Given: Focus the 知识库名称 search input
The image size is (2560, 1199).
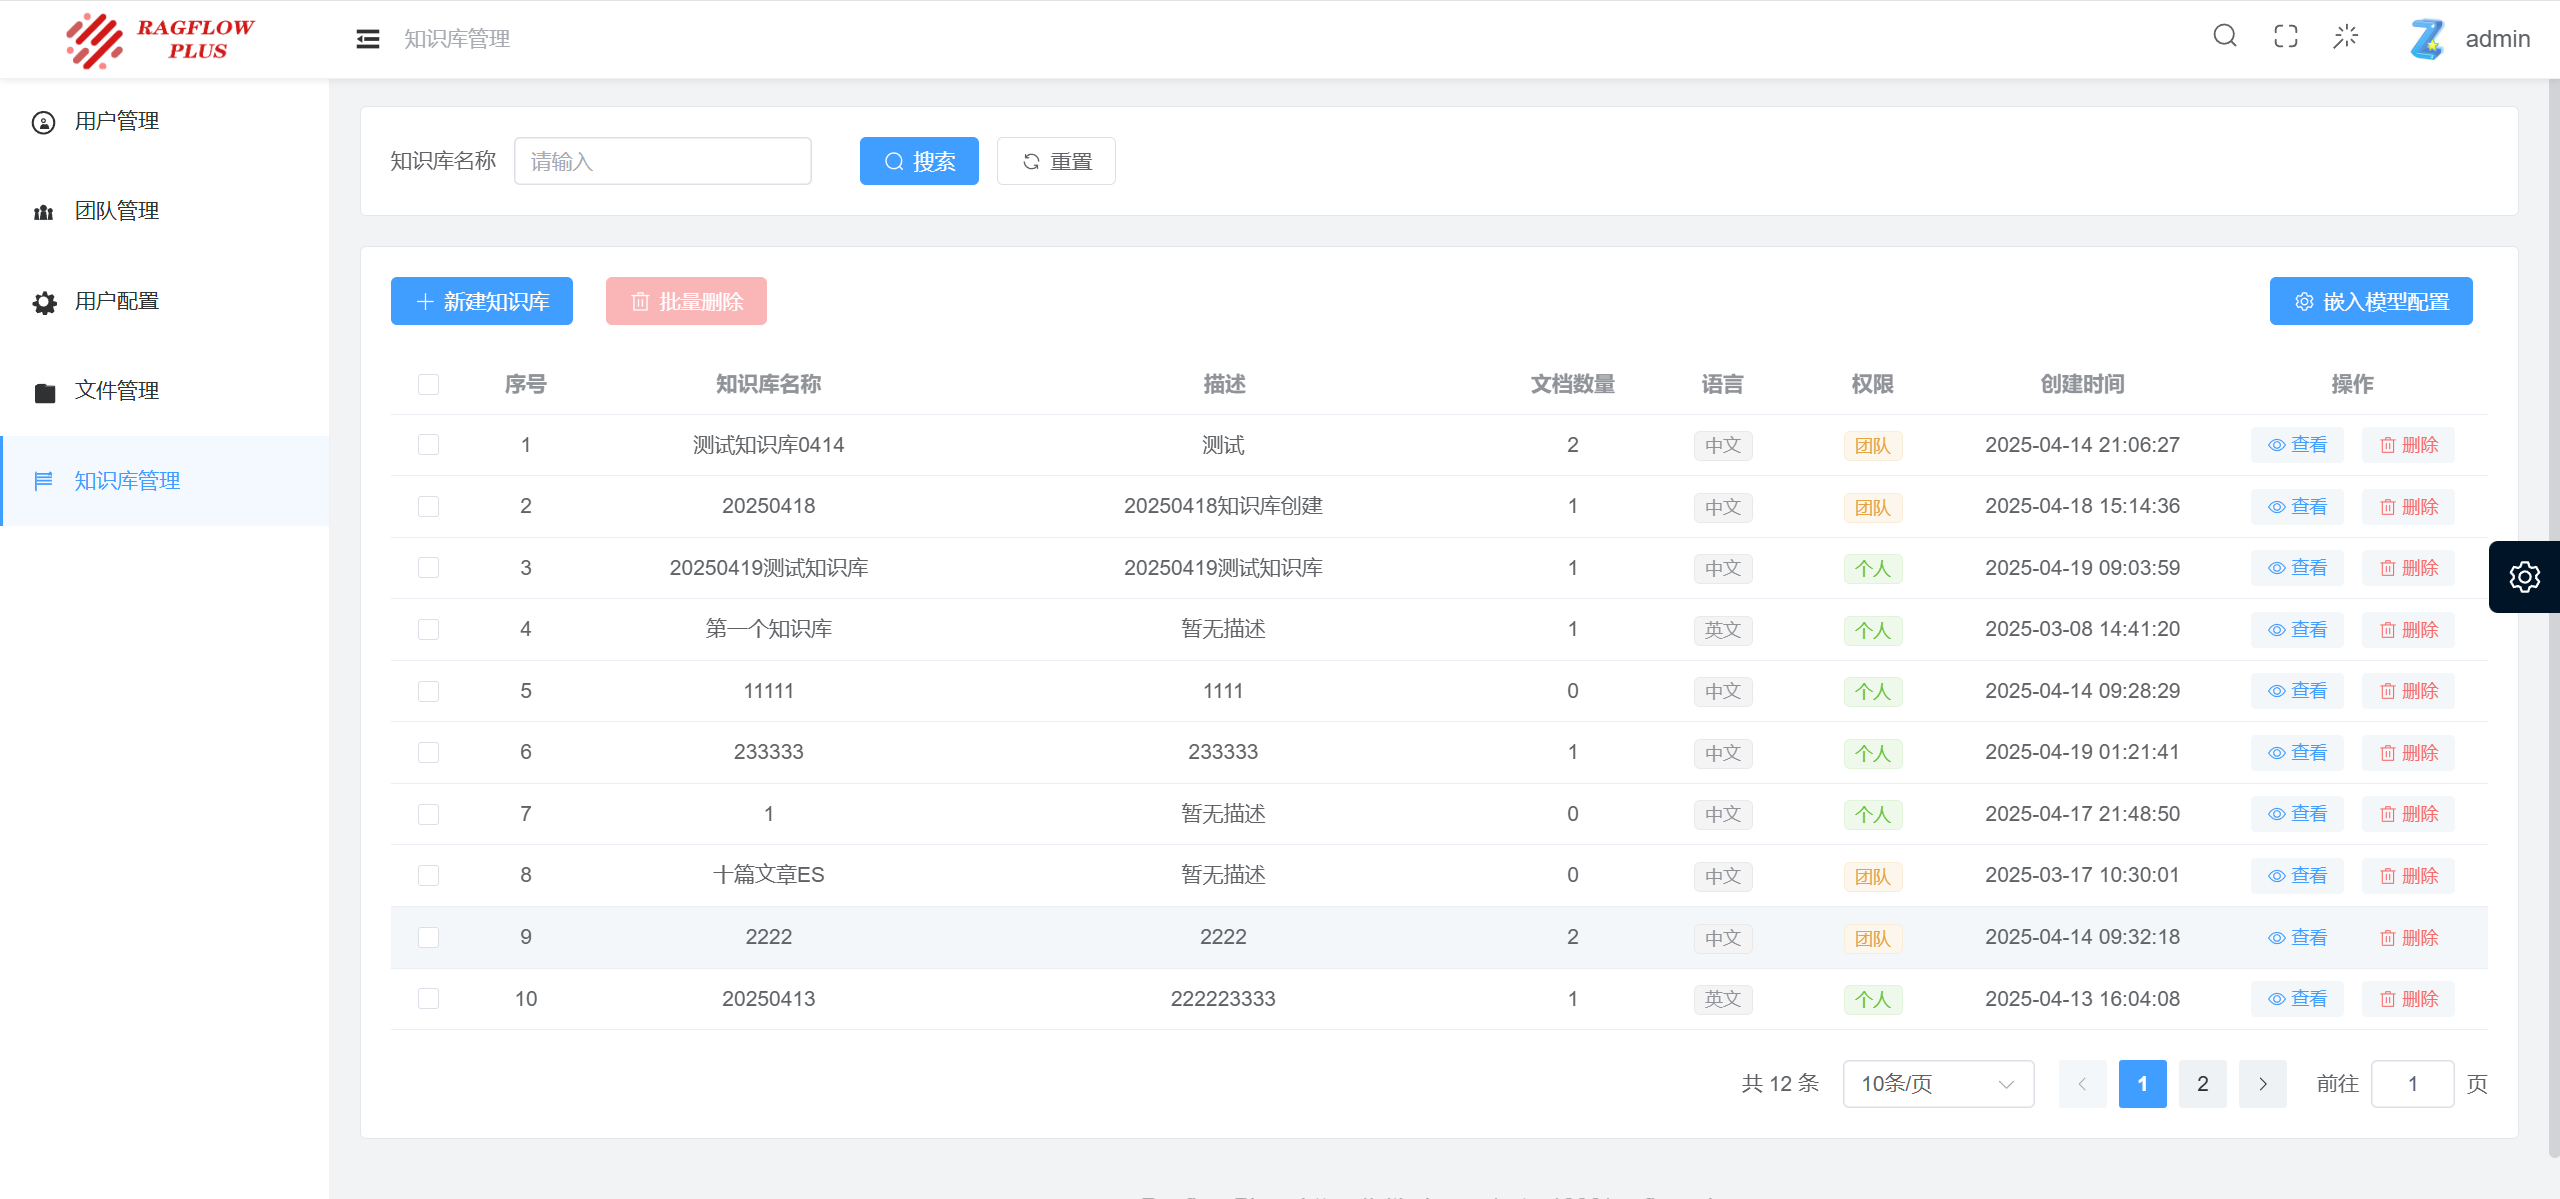Looking at the screenshot, I should (x=662, y=161).
